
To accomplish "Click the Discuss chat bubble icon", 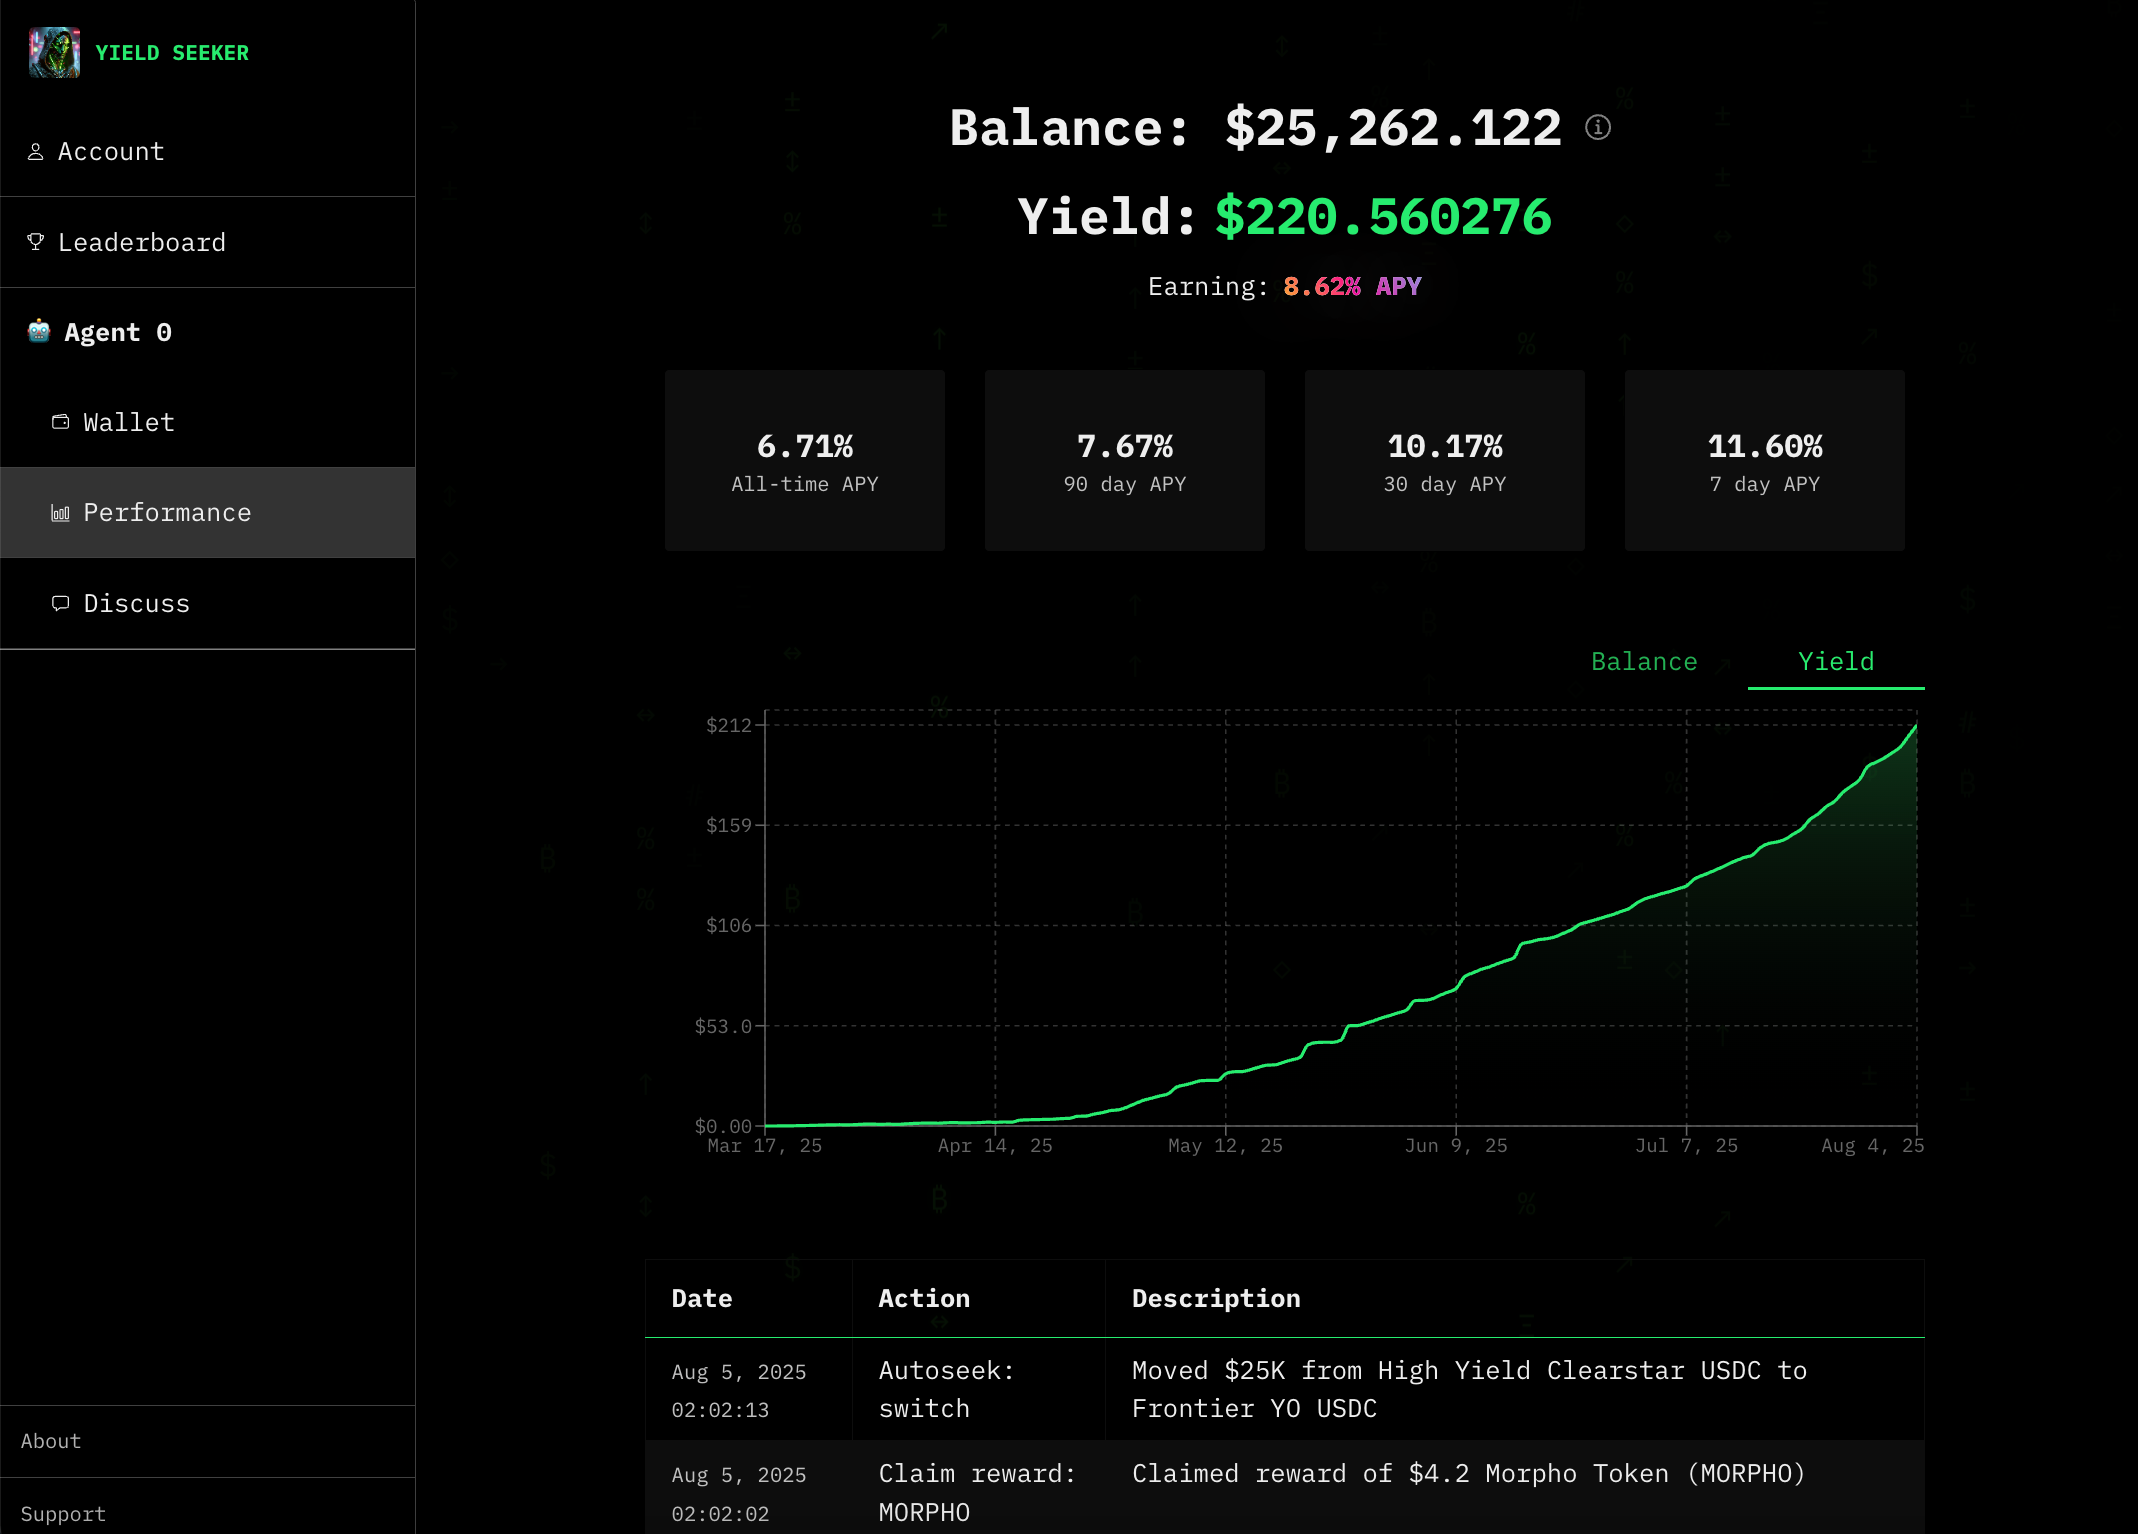I will point(61,603).
